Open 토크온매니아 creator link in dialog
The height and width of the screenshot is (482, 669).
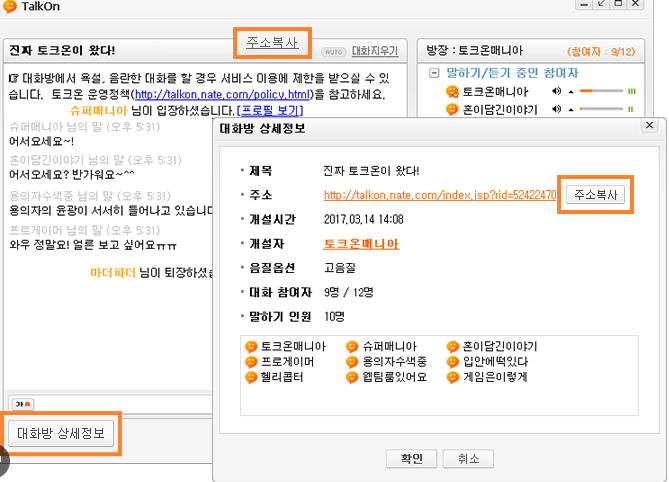(361, 244)
